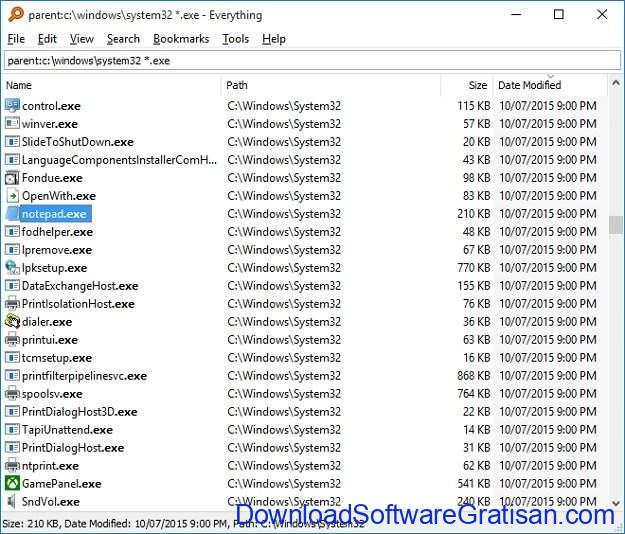The width and height of the screenshot is (625, 534).
Task: Click the PrintDialogHost.exe file icon
Action: pos(12,448)
